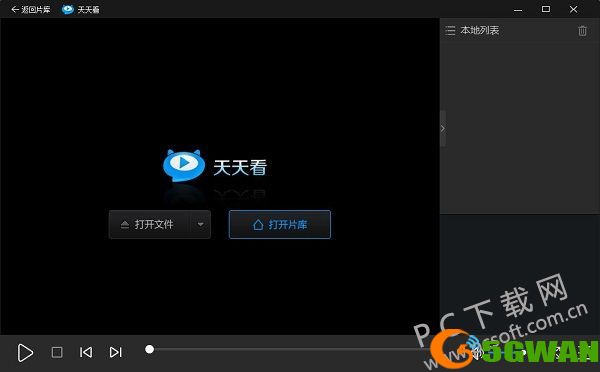The height and width of the screenshot is (372, 600).
Task: Click the 打开片库 button
Action: pos(280,224)
